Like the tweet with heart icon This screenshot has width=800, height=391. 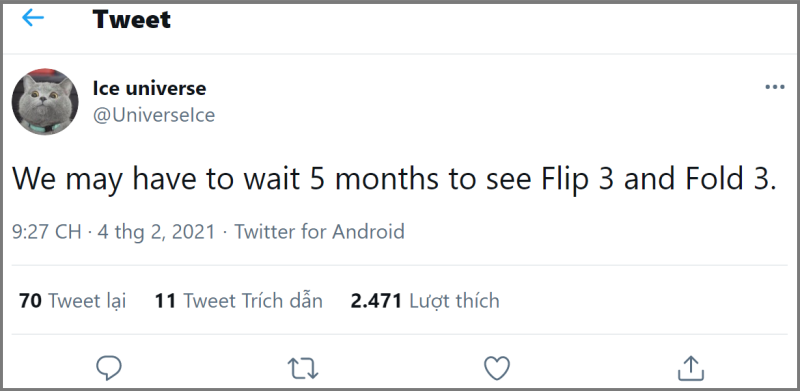click(497, 368)
